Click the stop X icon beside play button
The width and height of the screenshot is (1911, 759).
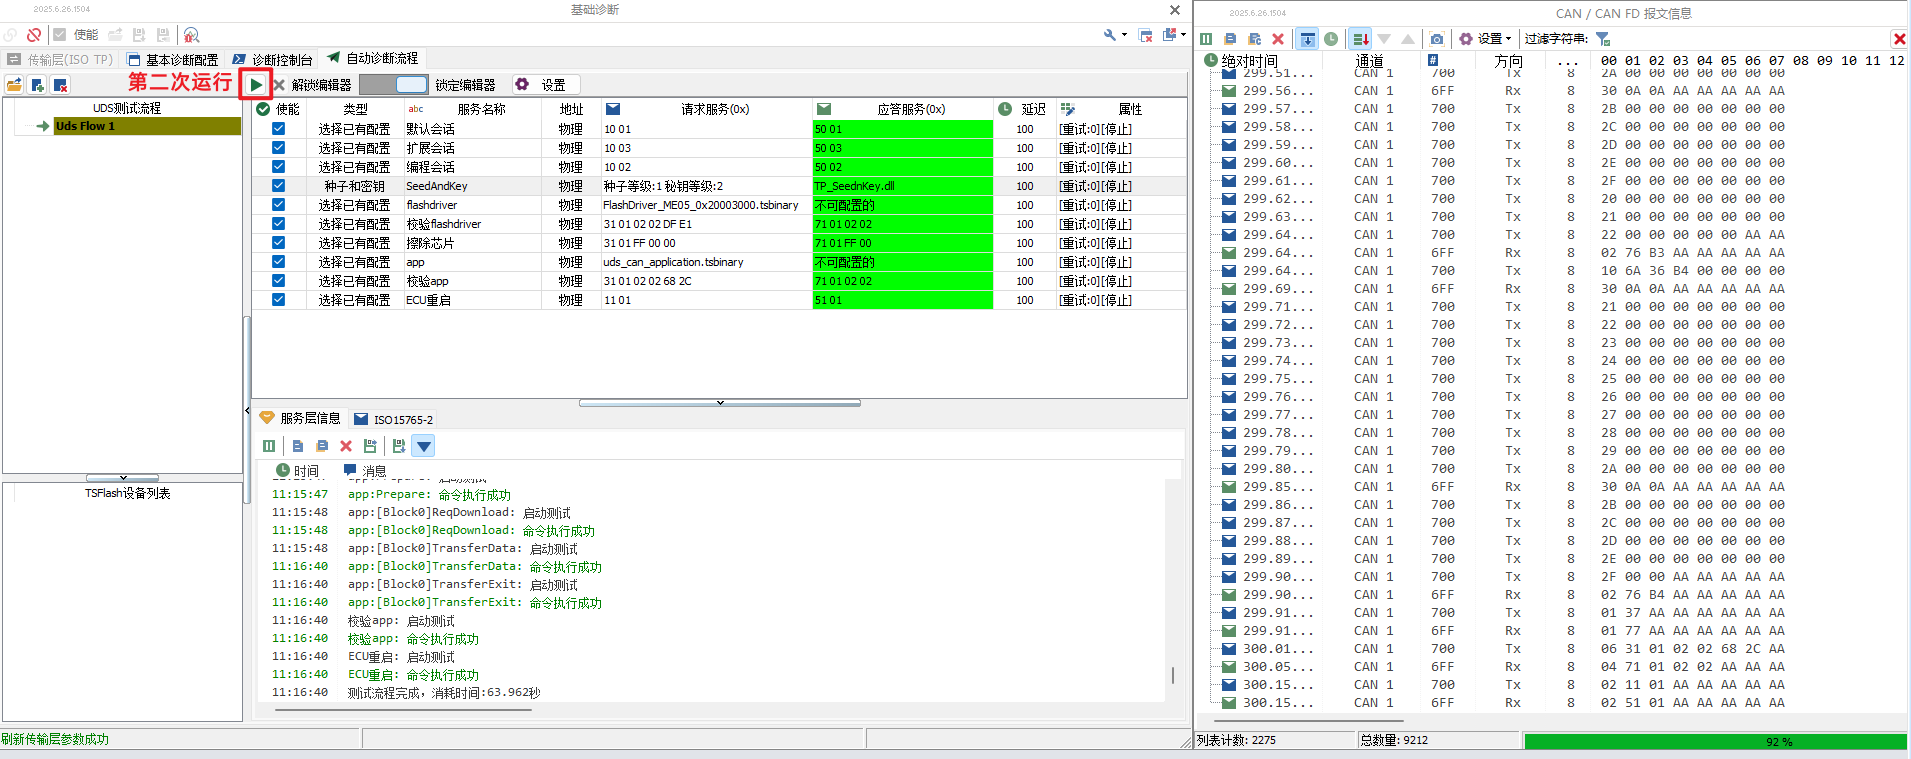coord(279,85)
